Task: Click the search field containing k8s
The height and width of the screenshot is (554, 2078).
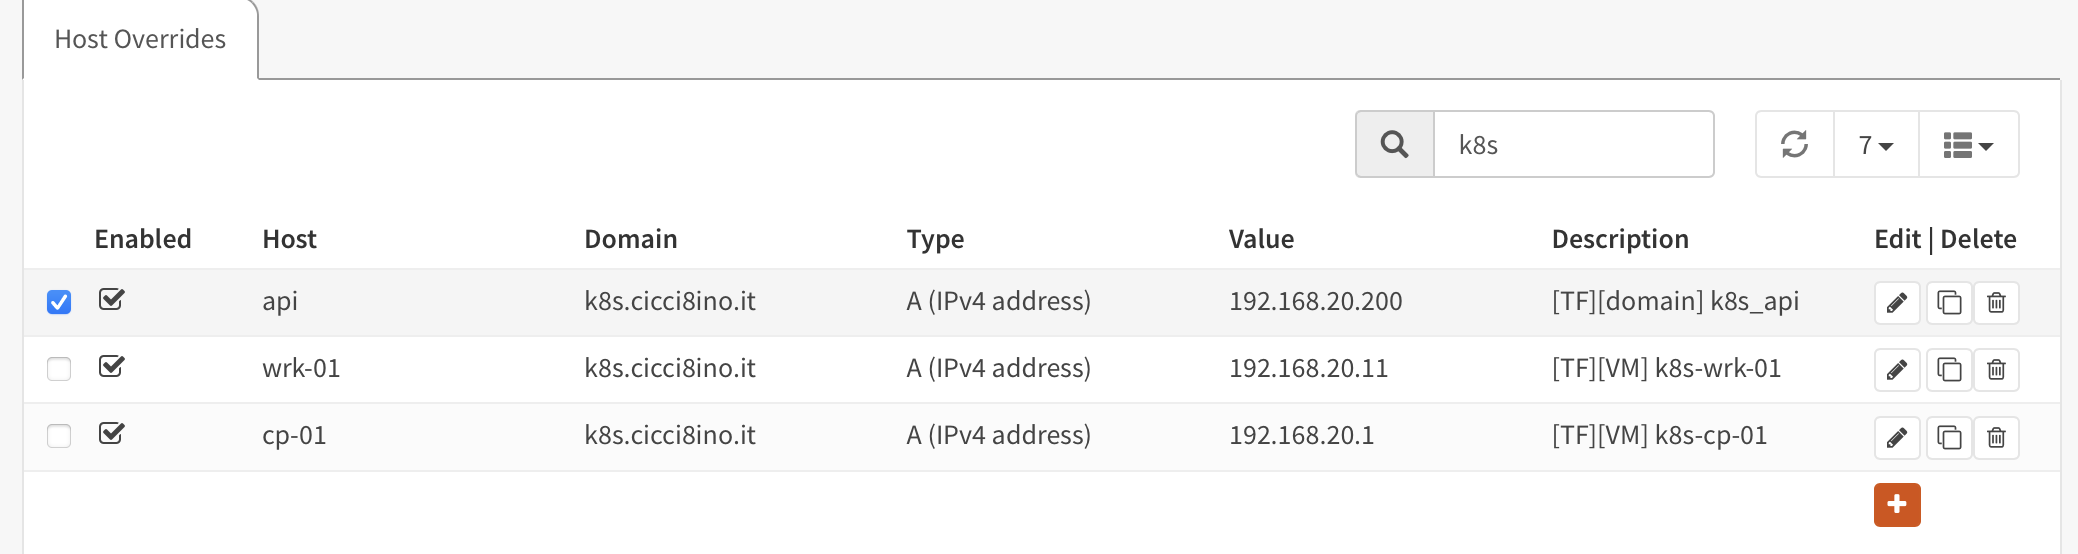Action: pos(1574,145)
